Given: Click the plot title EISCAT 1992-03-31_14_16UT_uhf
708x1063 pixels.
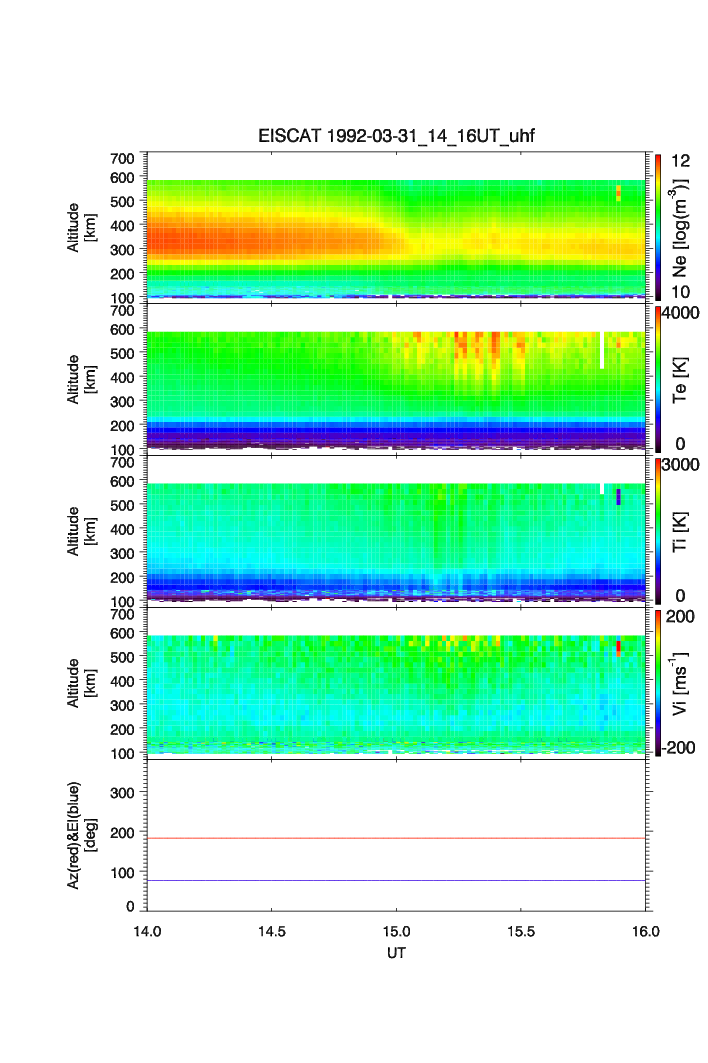Looking at the screenshot, I should tap(396, 136).
